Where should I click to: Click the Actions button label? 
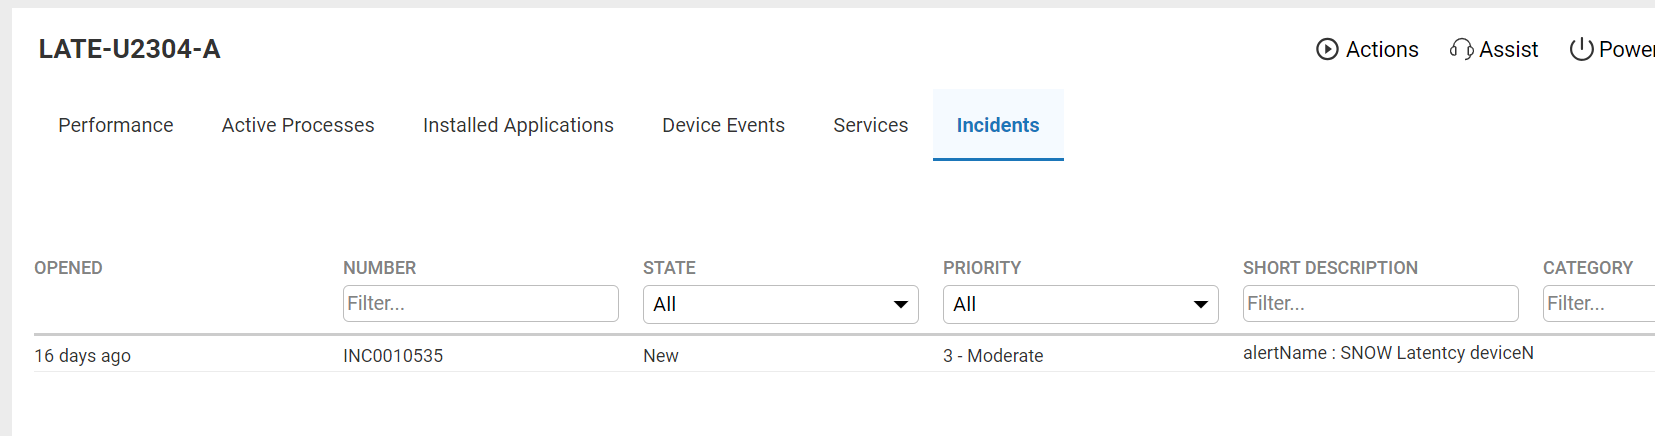[1382, 49]
